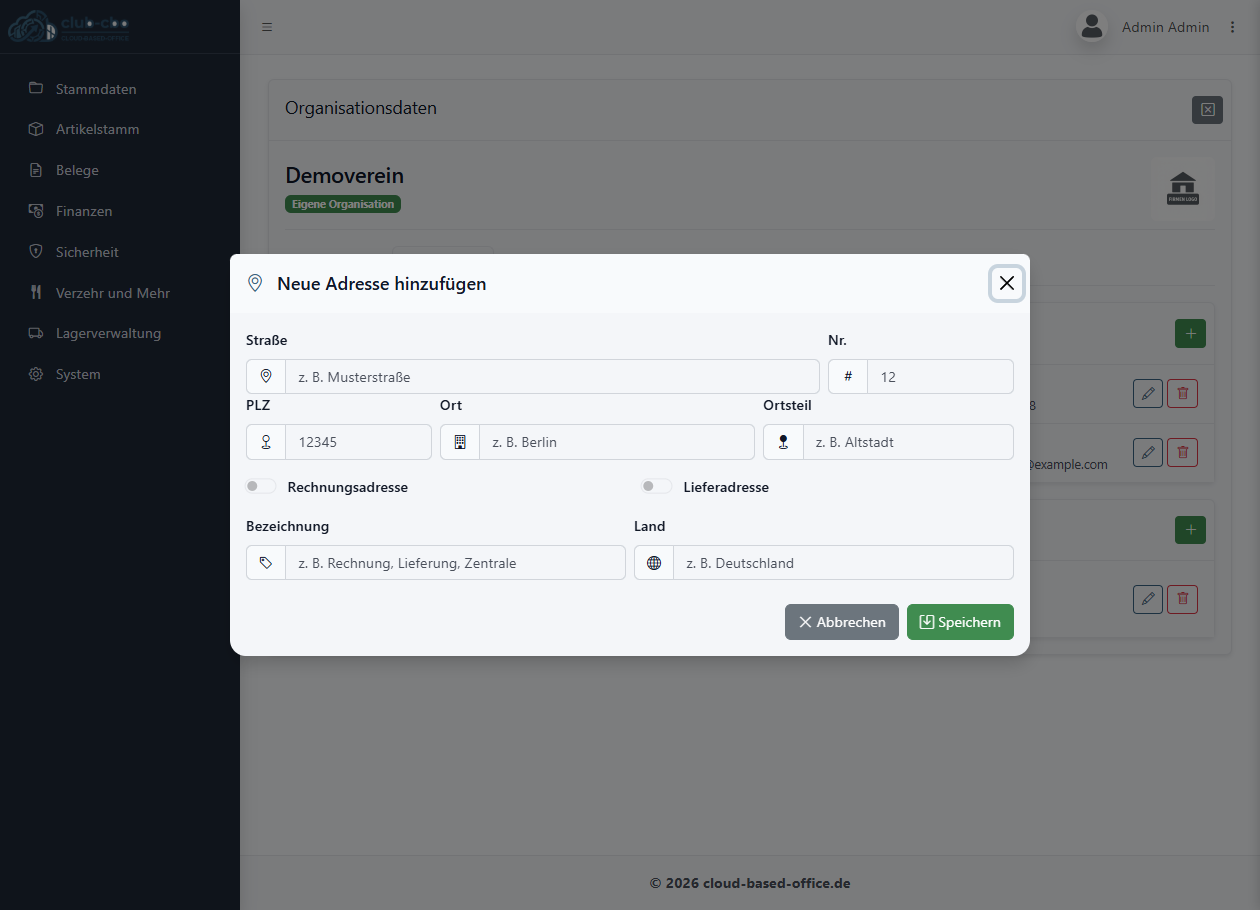
Task: Click the Belege document icon
Action: coord(36,170)
